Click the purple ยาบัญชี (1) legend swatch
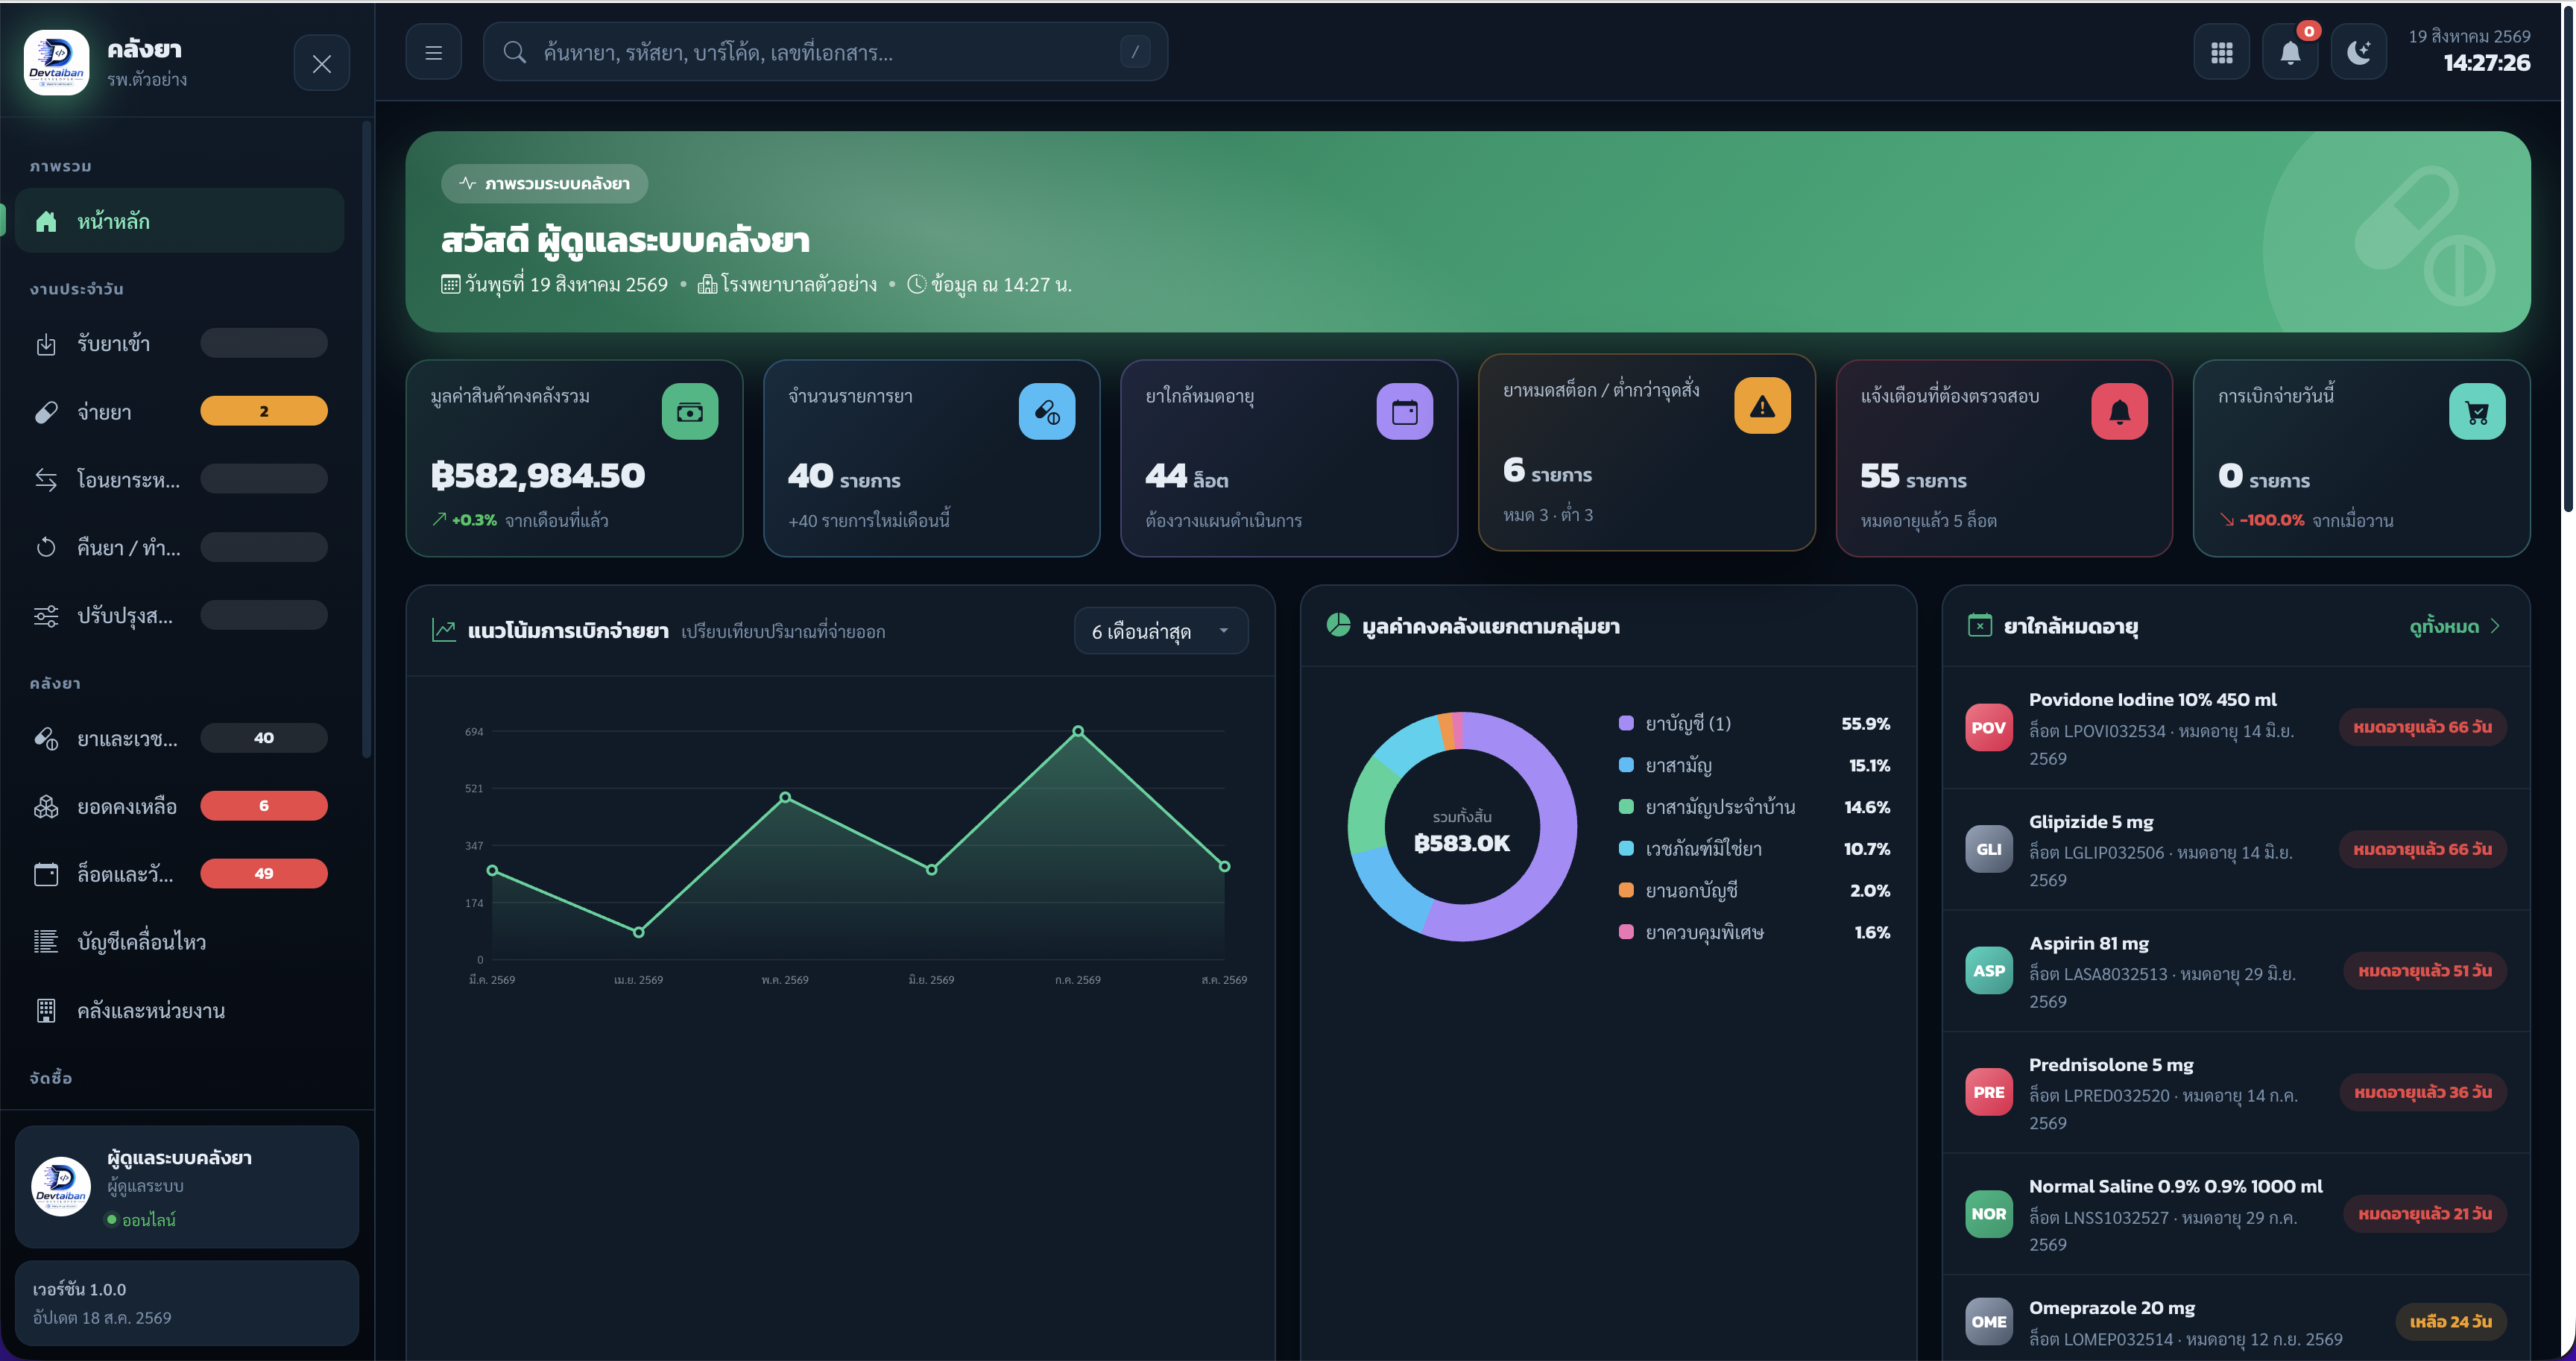Screen dimensions: 2576x1361 (1626, 723)
